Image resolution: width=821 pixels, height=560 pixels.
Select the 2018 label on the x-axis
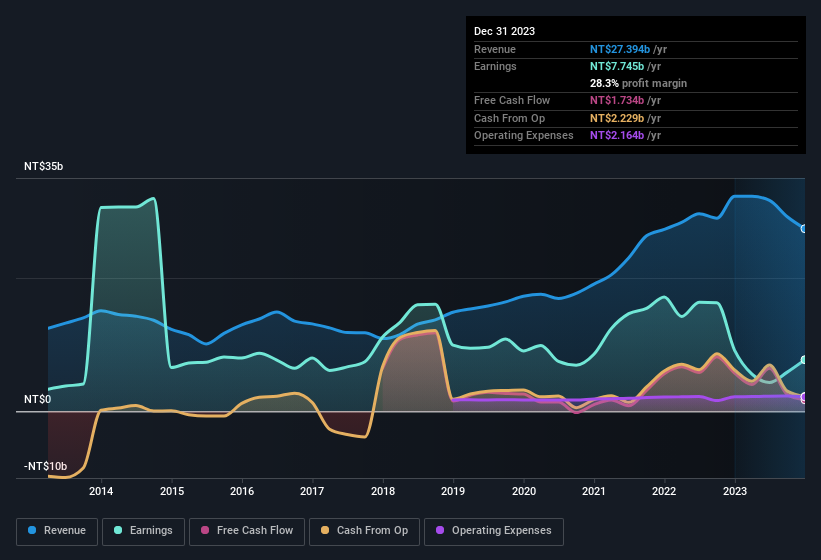click(382, 491)
